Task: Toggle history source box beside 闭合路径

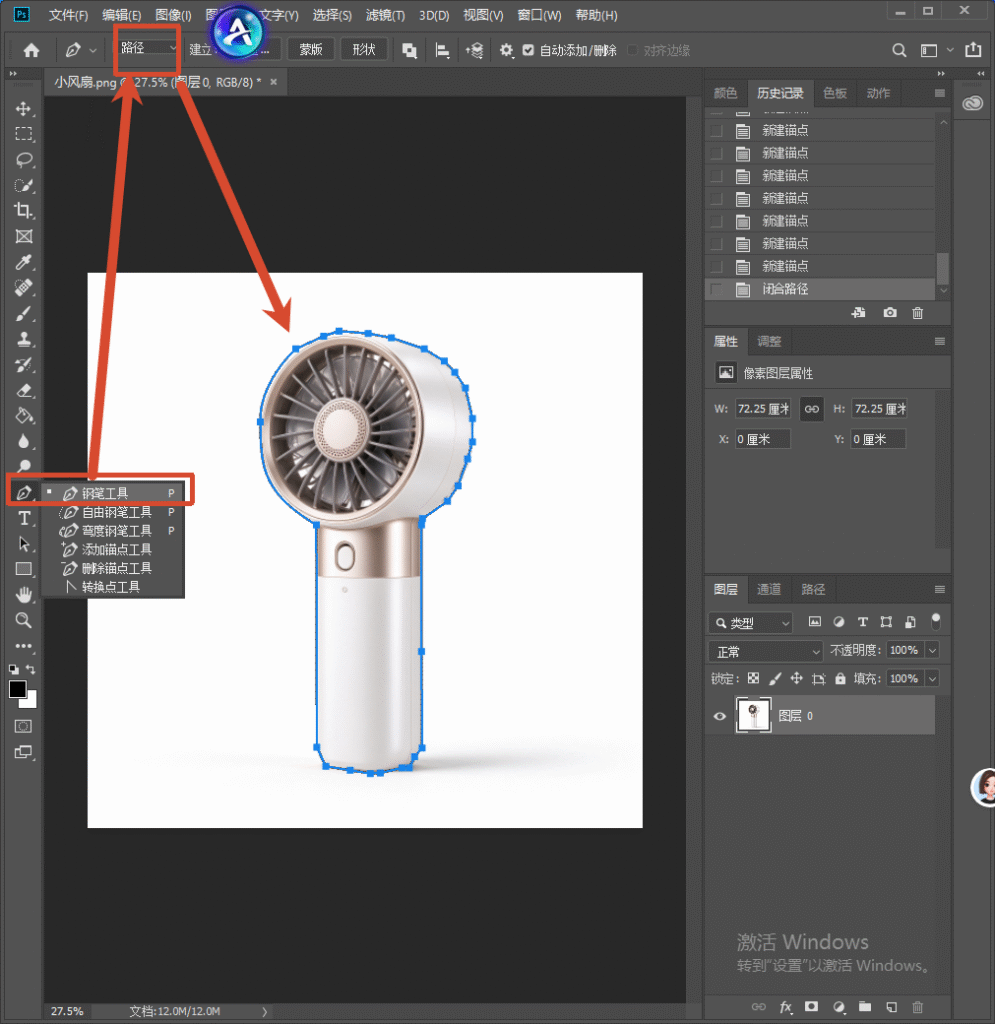Action: click(x=716, y=289)
